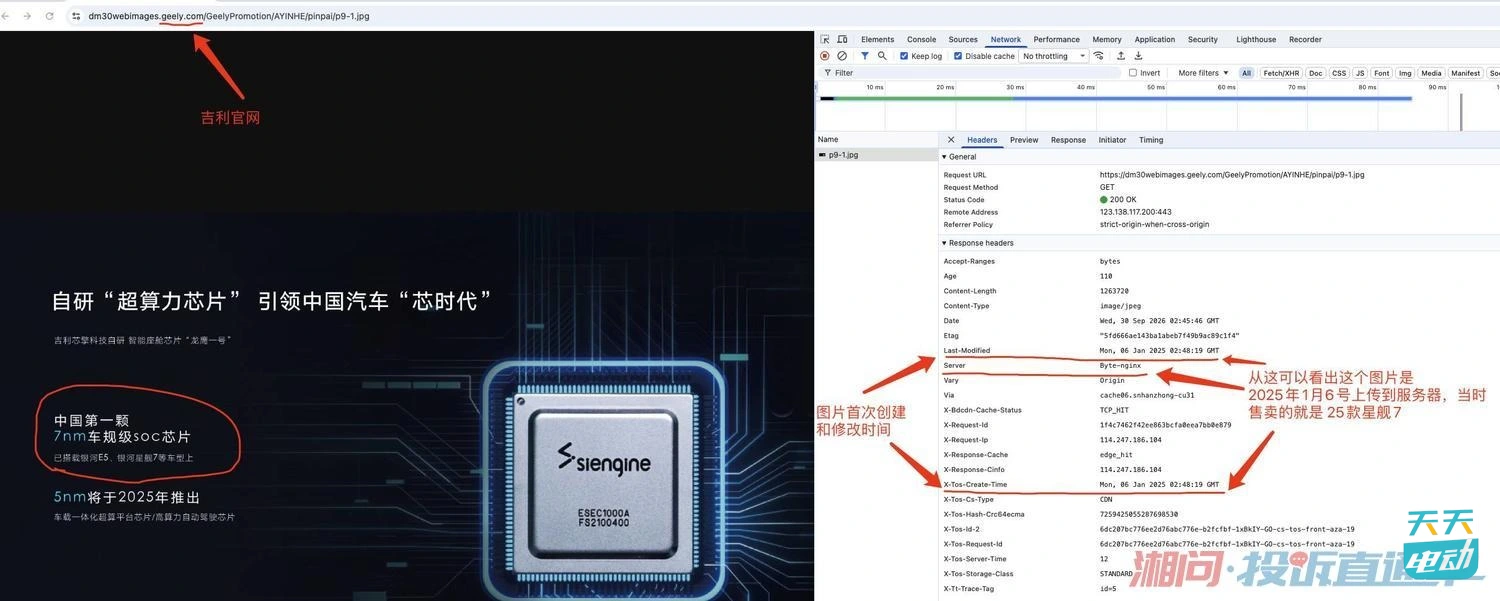This screenshot has height=601, width=1500.
Task: Open the Initiator tab of the request
Action: click(1112, 140)
